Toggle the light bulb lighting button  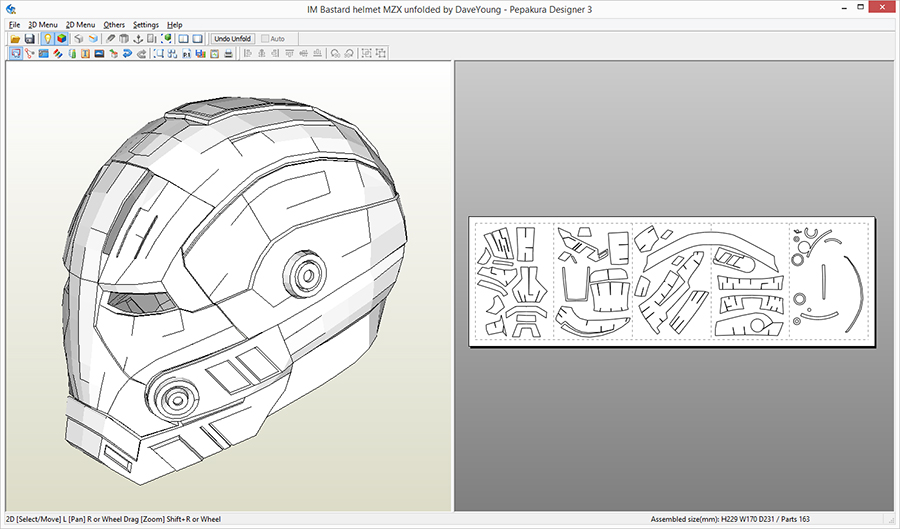coord(48,39)
